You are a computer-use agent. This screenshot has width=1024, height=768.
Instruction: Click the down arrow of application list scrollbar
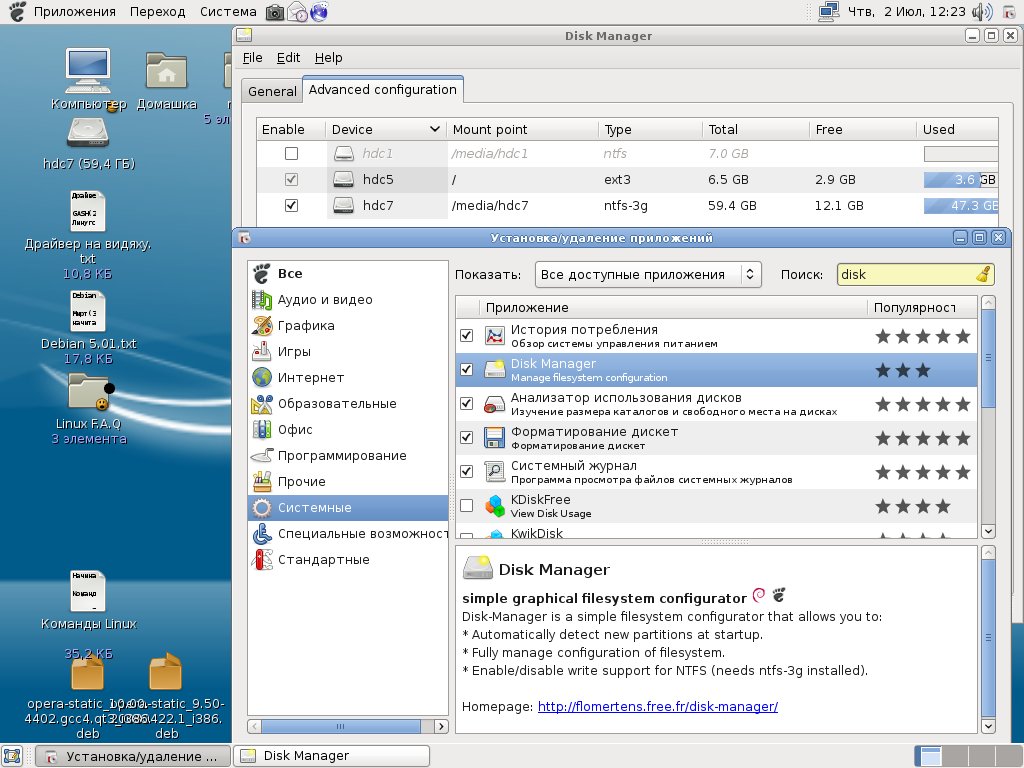[x=988, y=532]
